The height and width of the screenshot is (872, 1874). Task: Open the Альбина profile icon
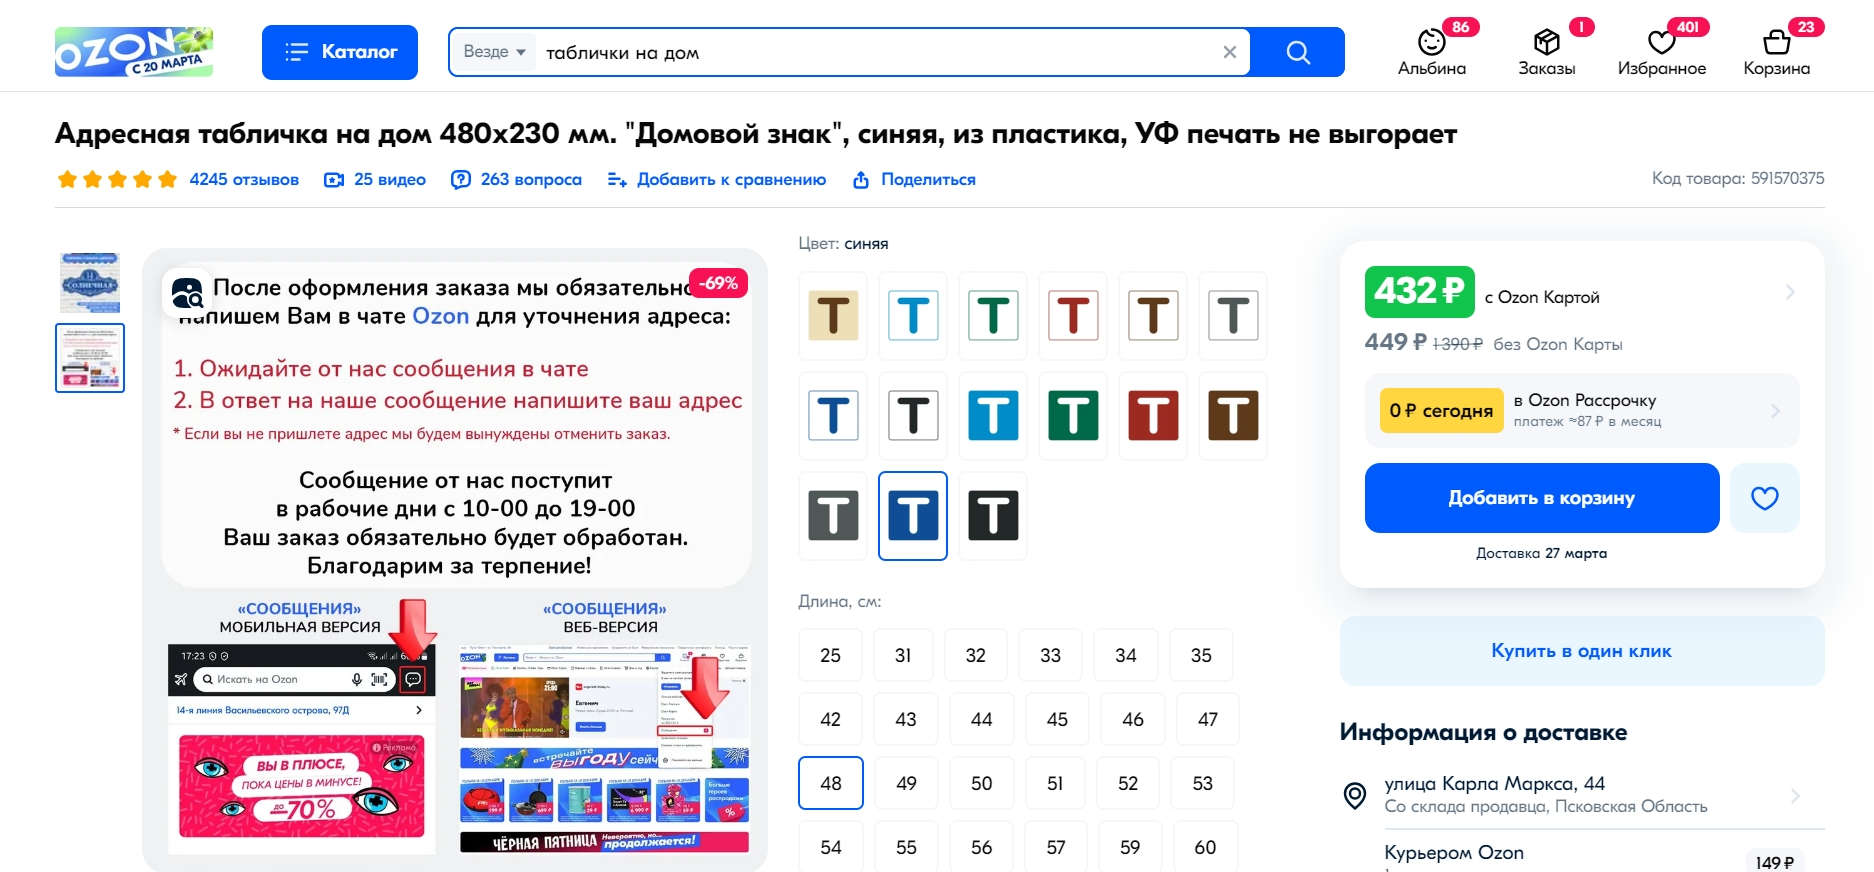[x=1432, y=52]
